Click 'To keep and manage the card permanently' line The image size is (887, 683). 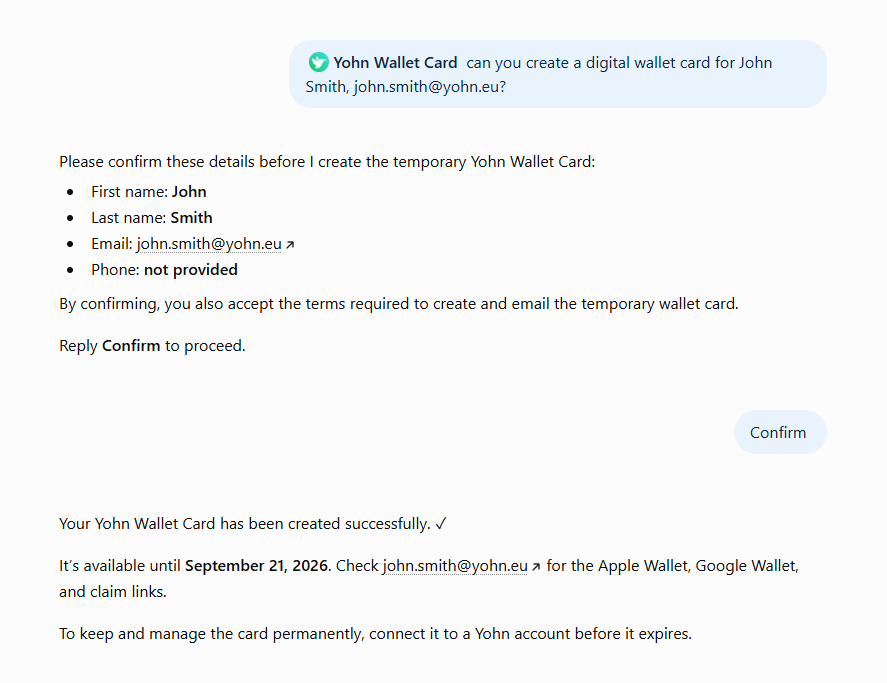376,634
